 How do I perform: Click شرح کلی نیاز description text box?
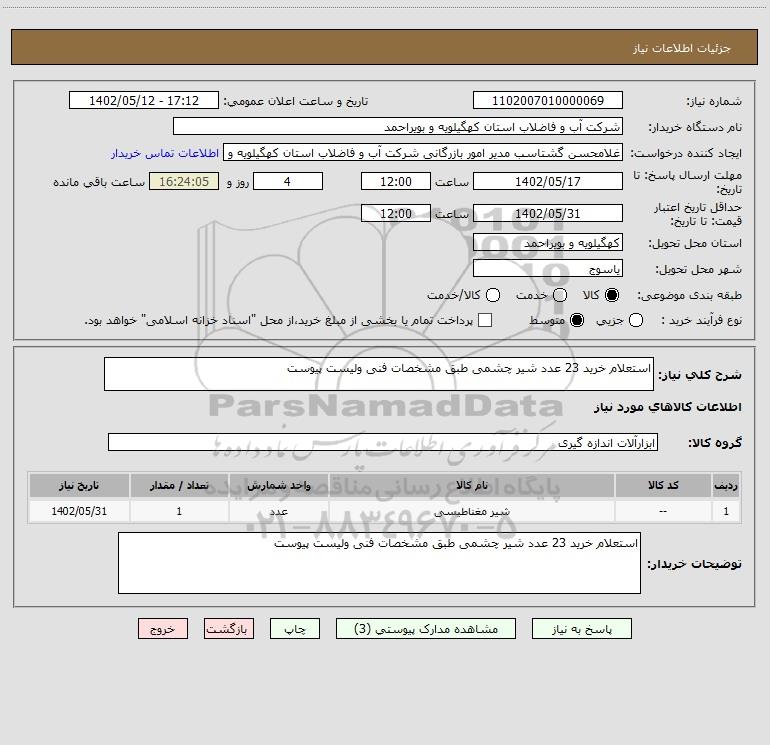(x=379, y=374)
